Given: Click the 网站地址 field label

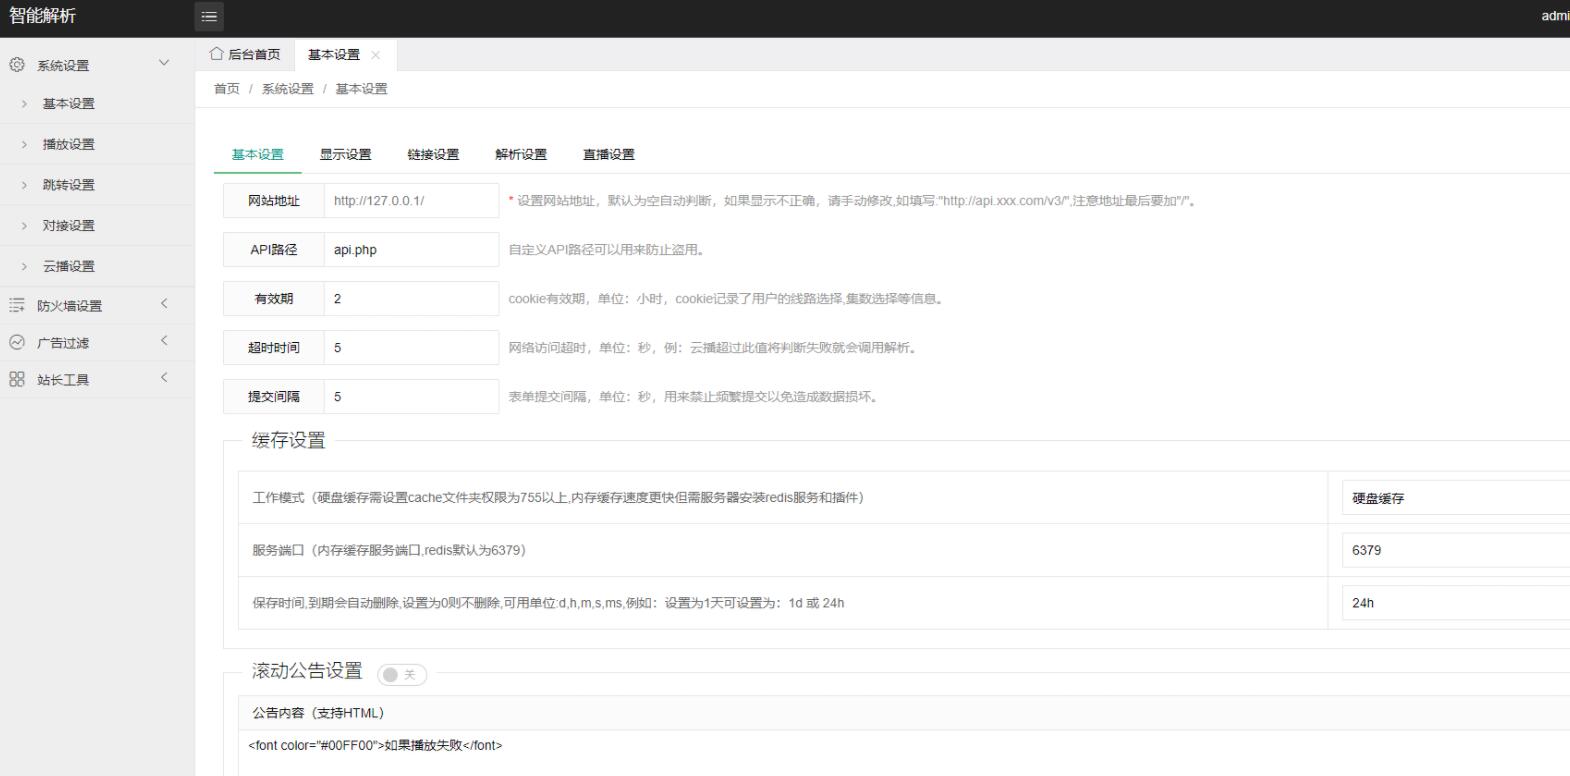Looking at the screenshot, I should pos(273,201).
